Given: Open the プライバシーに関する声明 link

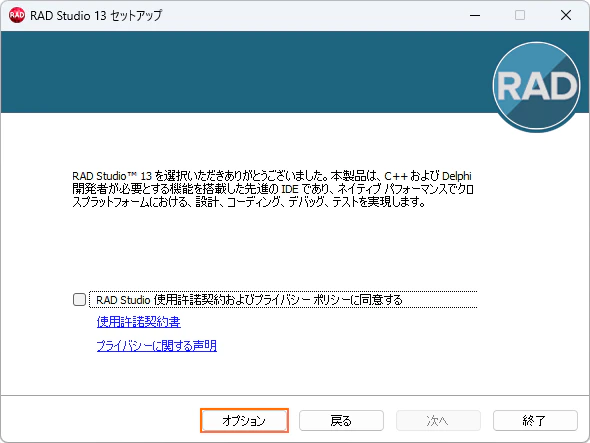Looking at the screenshot, I should [157, 346].
